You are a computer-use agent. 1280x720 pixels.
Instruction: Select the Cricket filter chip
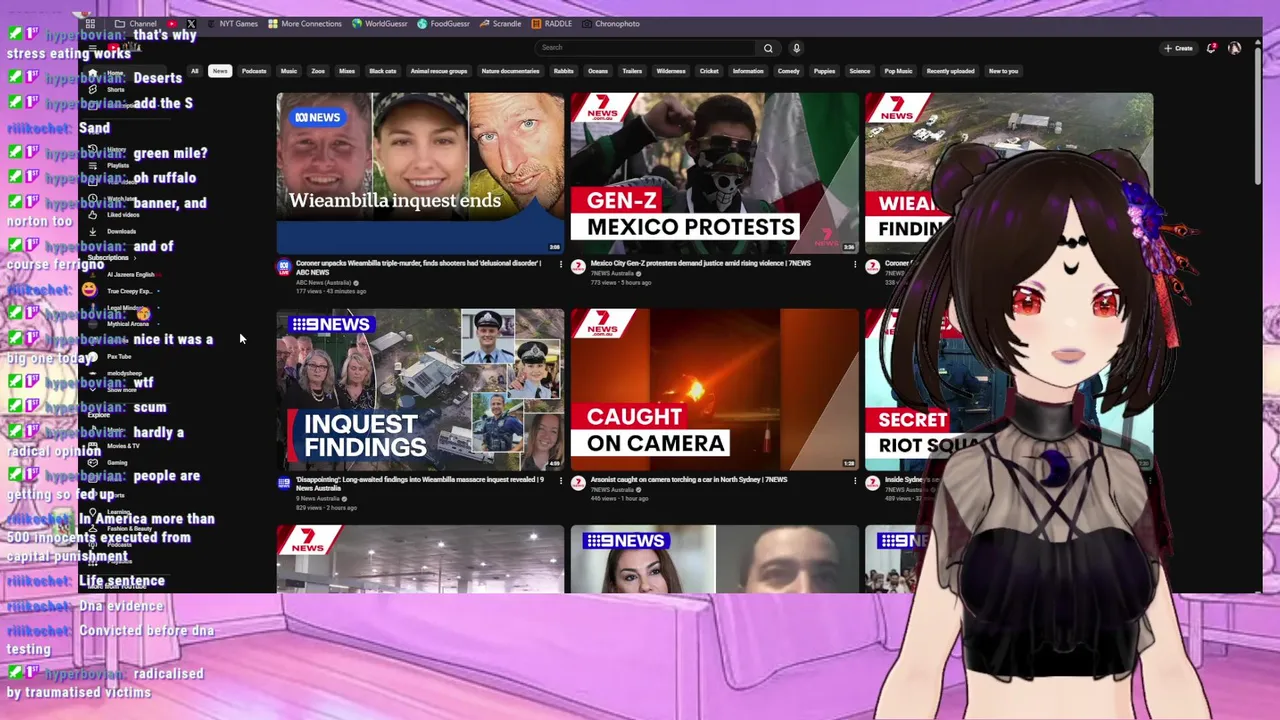pos(709,71)
